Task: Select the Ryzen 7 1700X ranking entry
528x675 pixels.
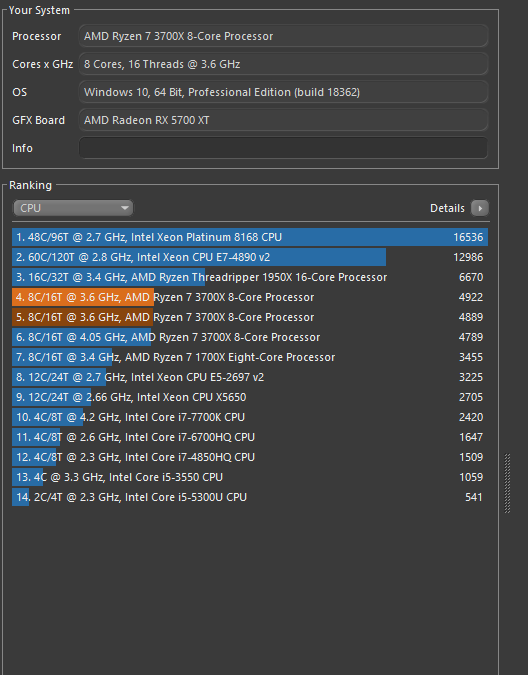Action: [x=250, y=357]
